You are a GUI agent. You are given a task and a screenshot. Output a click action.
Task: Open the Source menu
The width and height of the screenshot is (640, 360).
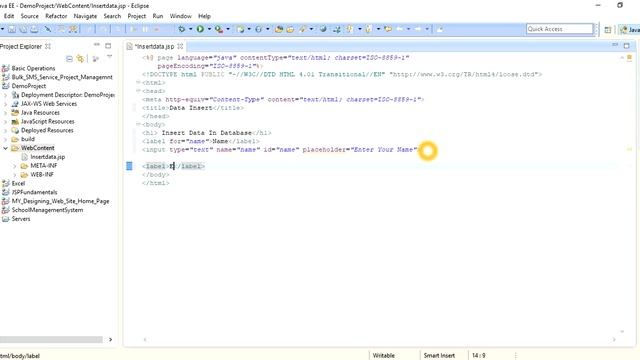coord(30,16)
